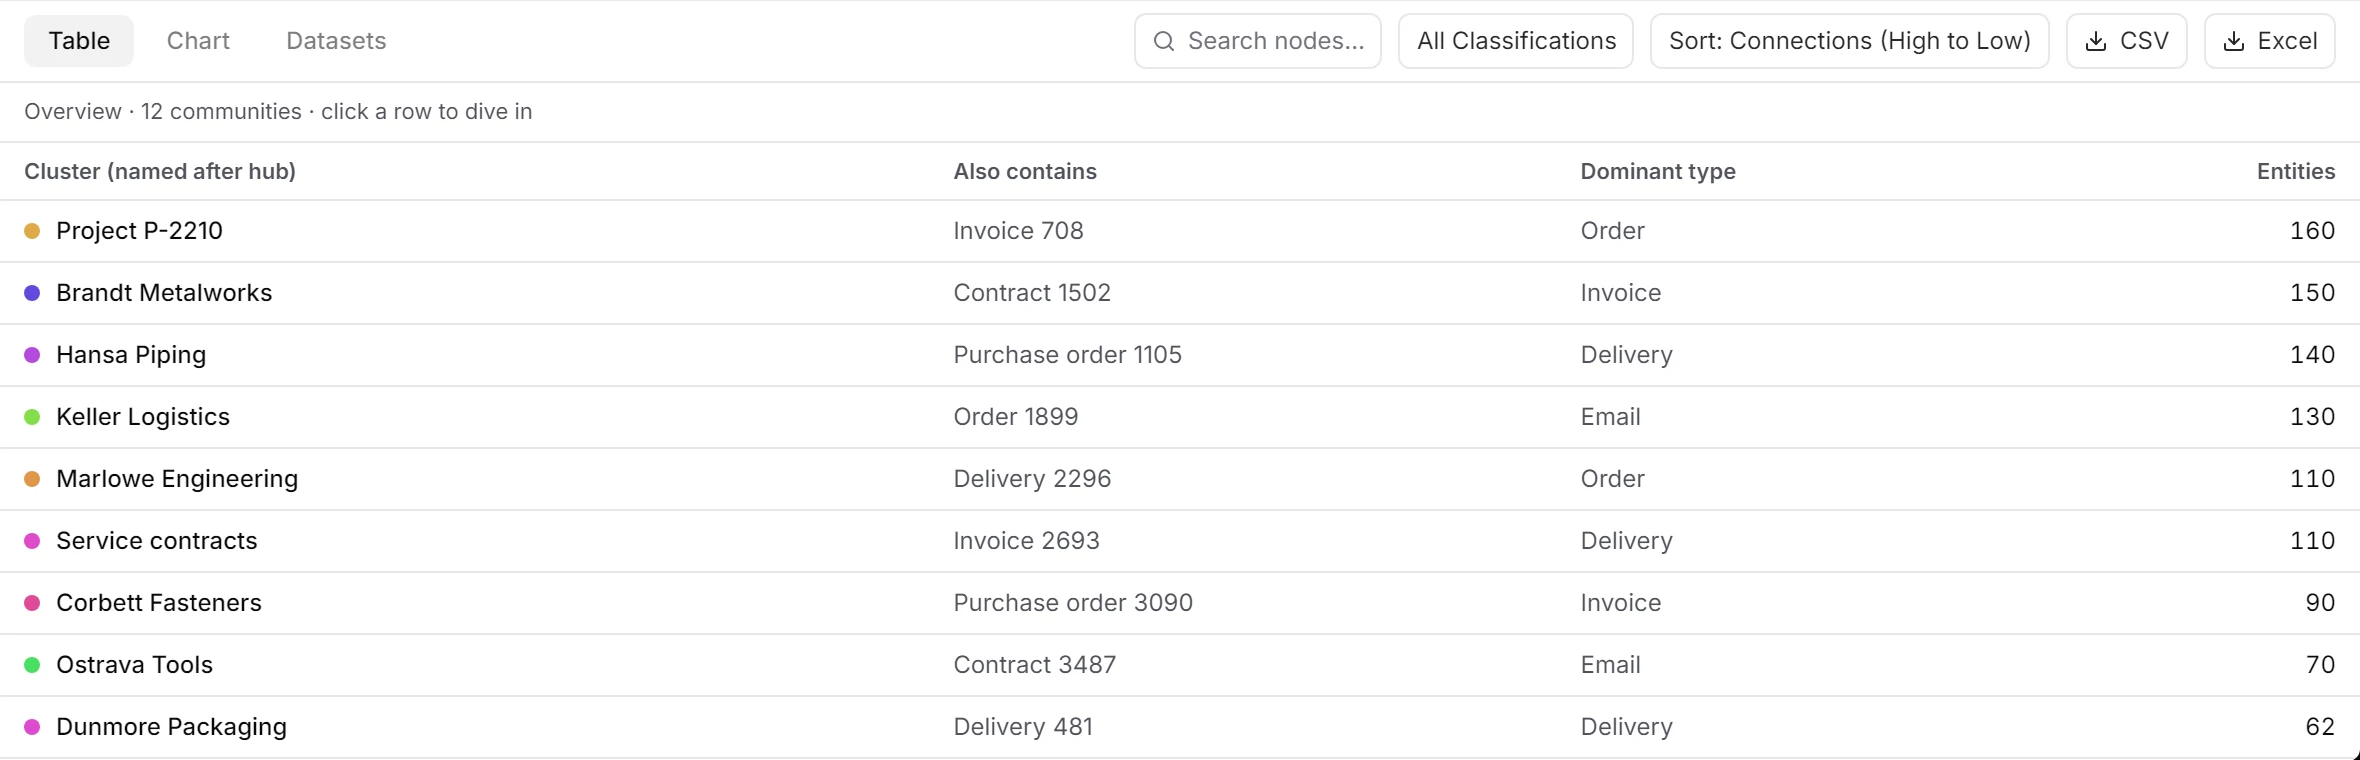
Task: Open the Marlowe Engineering cluster row
Action: pos(1180,479)
